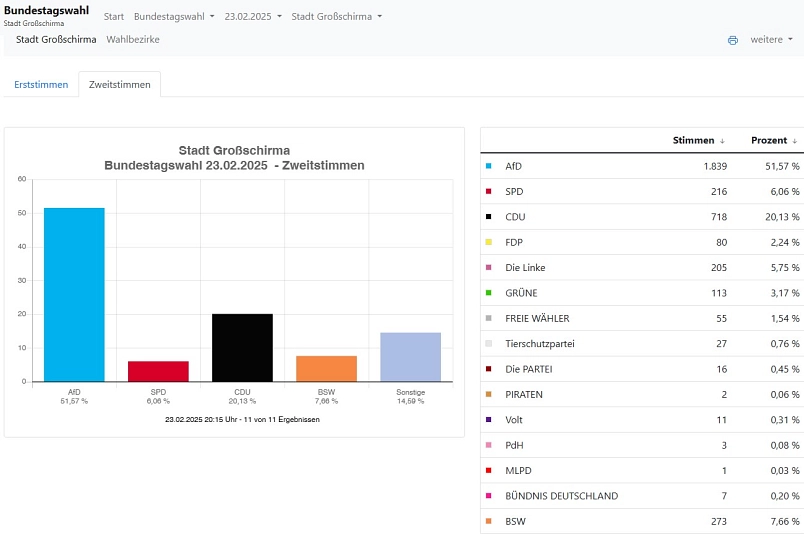Go to Start in the navigation
This screenshot has height=534, width=804.
click(114, 16)
